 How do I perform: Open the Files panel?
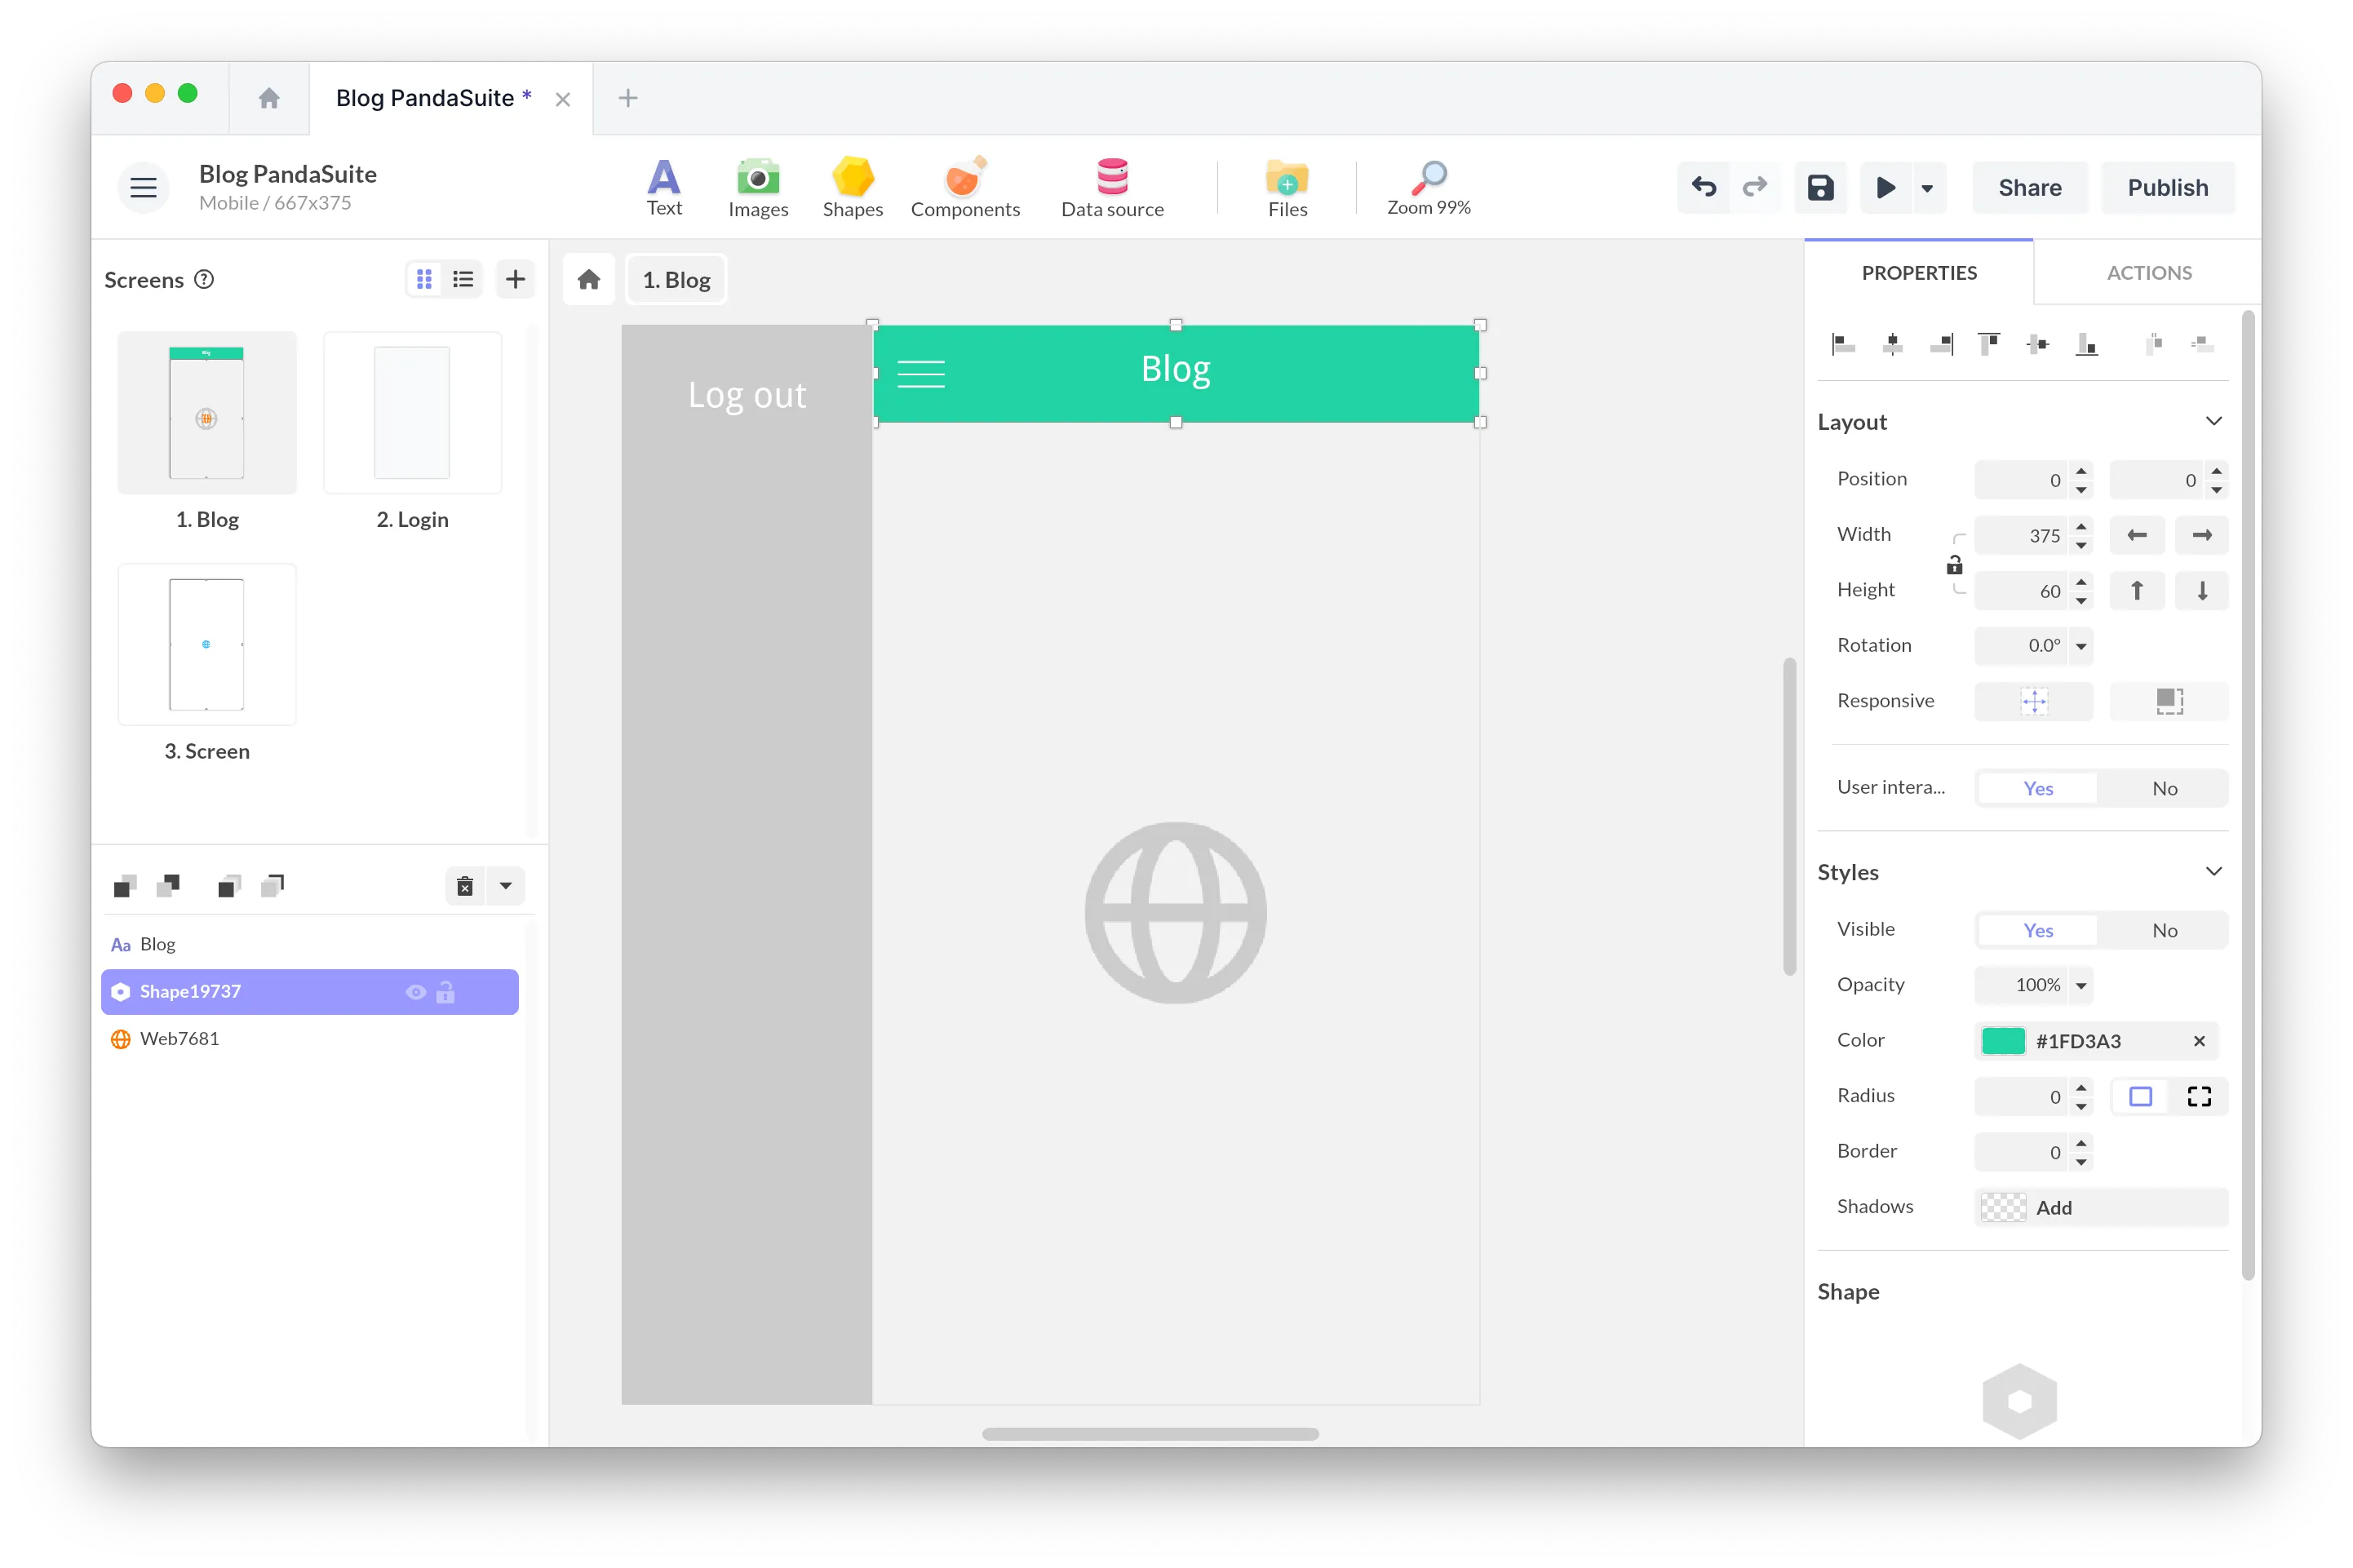(x=1287, y=186)
